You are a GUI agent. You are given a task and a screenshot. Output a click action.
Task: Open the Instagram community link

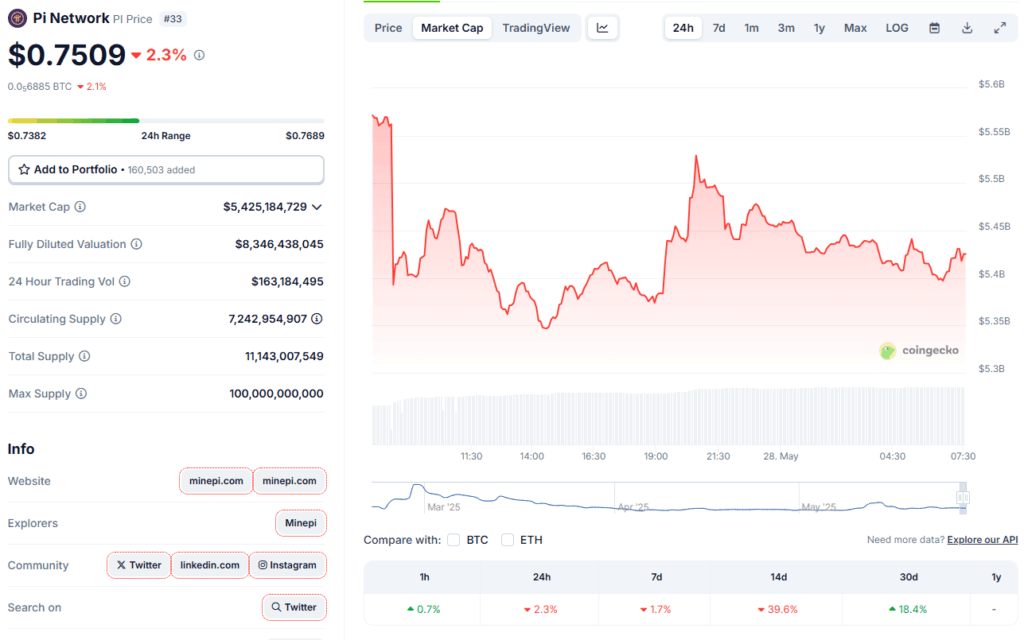tap(287, 565)
